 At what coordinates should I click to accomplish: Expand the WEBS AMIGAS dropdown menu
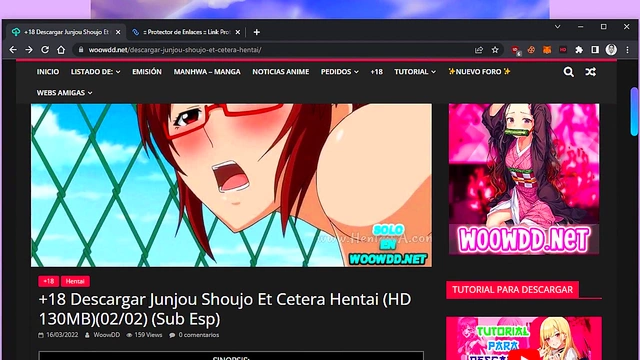[64, 93]
